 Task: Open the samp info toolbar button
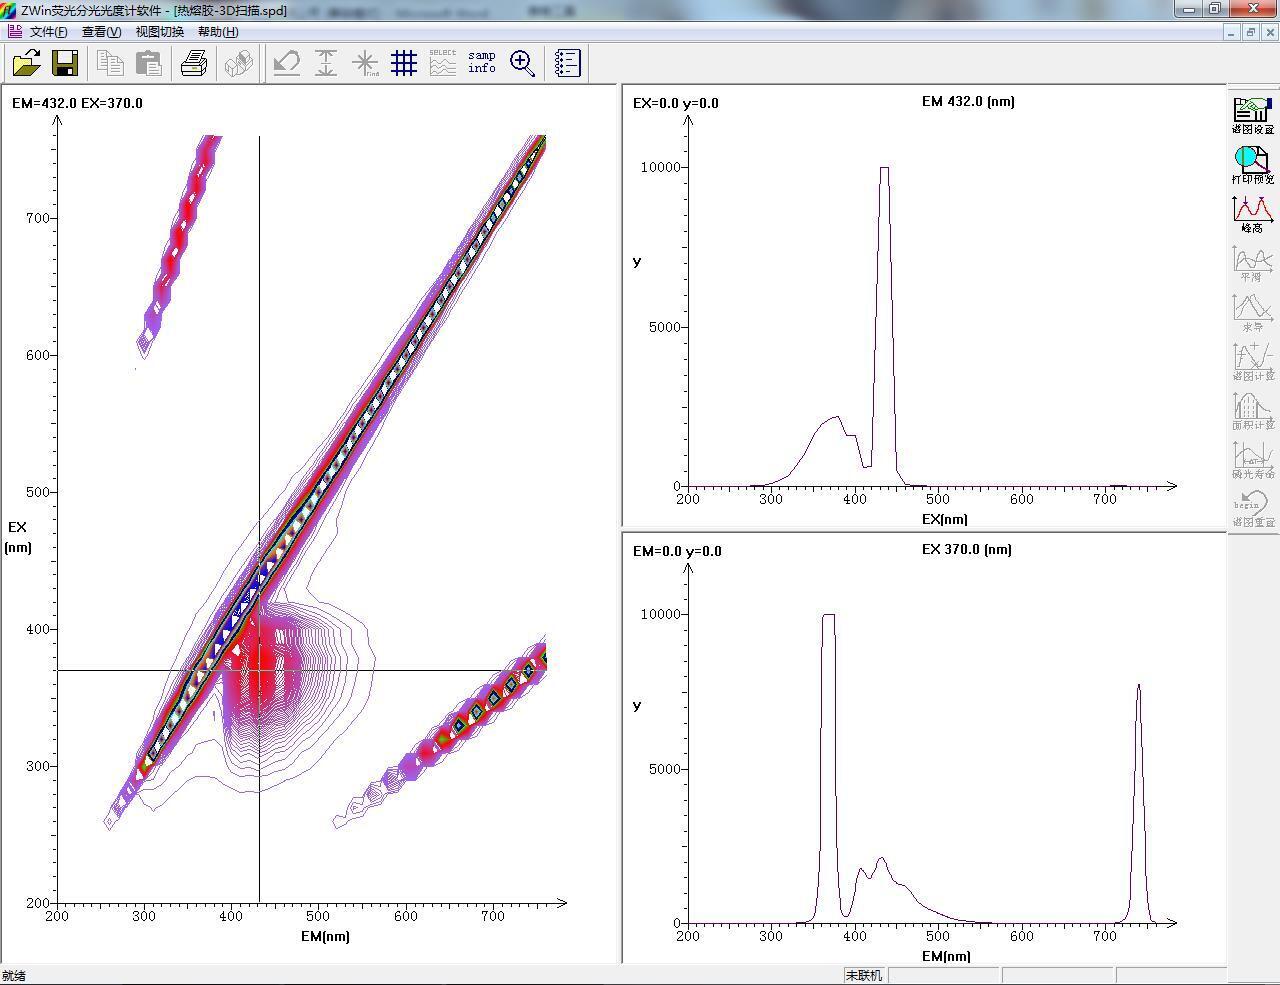tap(482, 64)
